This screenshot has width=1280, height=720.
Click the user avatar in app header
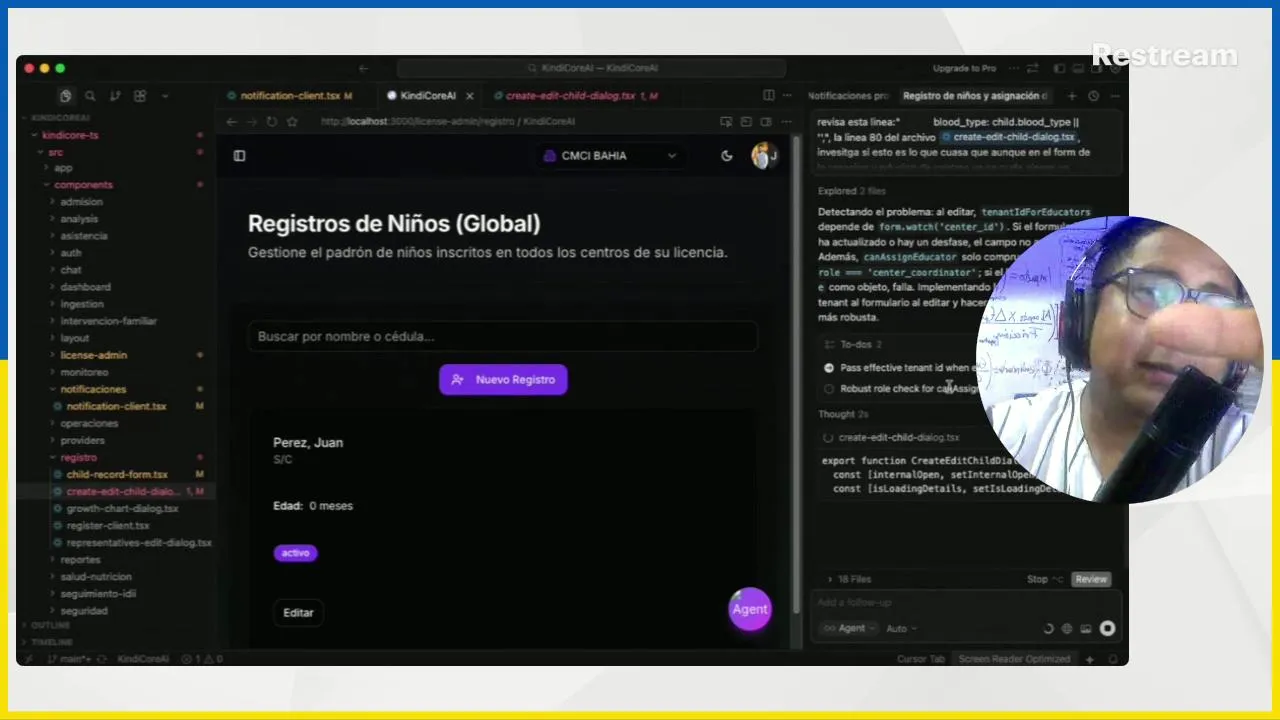pos(764,155)
